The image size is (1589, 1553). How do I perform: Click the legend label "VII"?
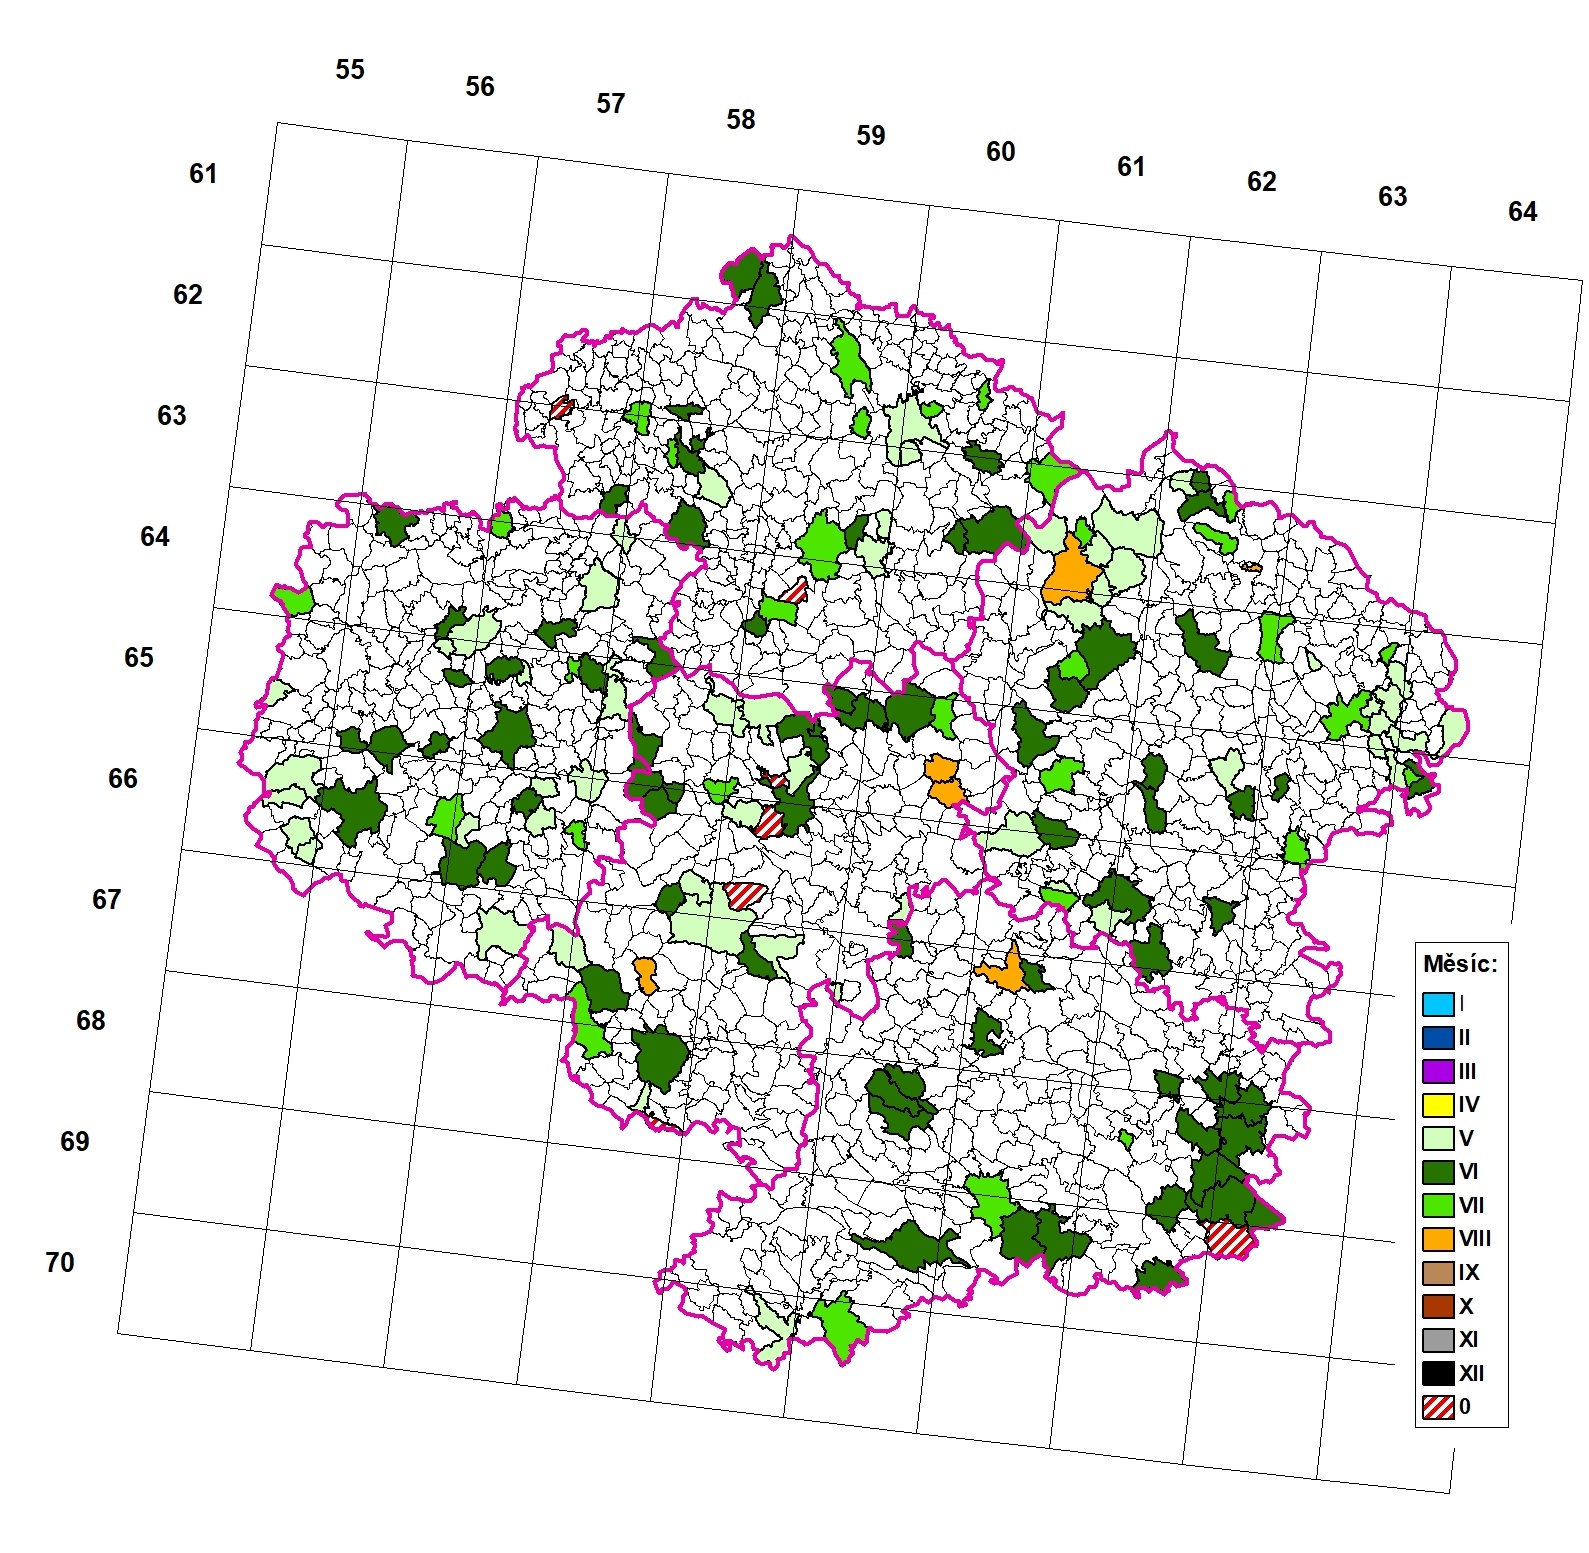pyautogui.click(x=1471, y=1205)
